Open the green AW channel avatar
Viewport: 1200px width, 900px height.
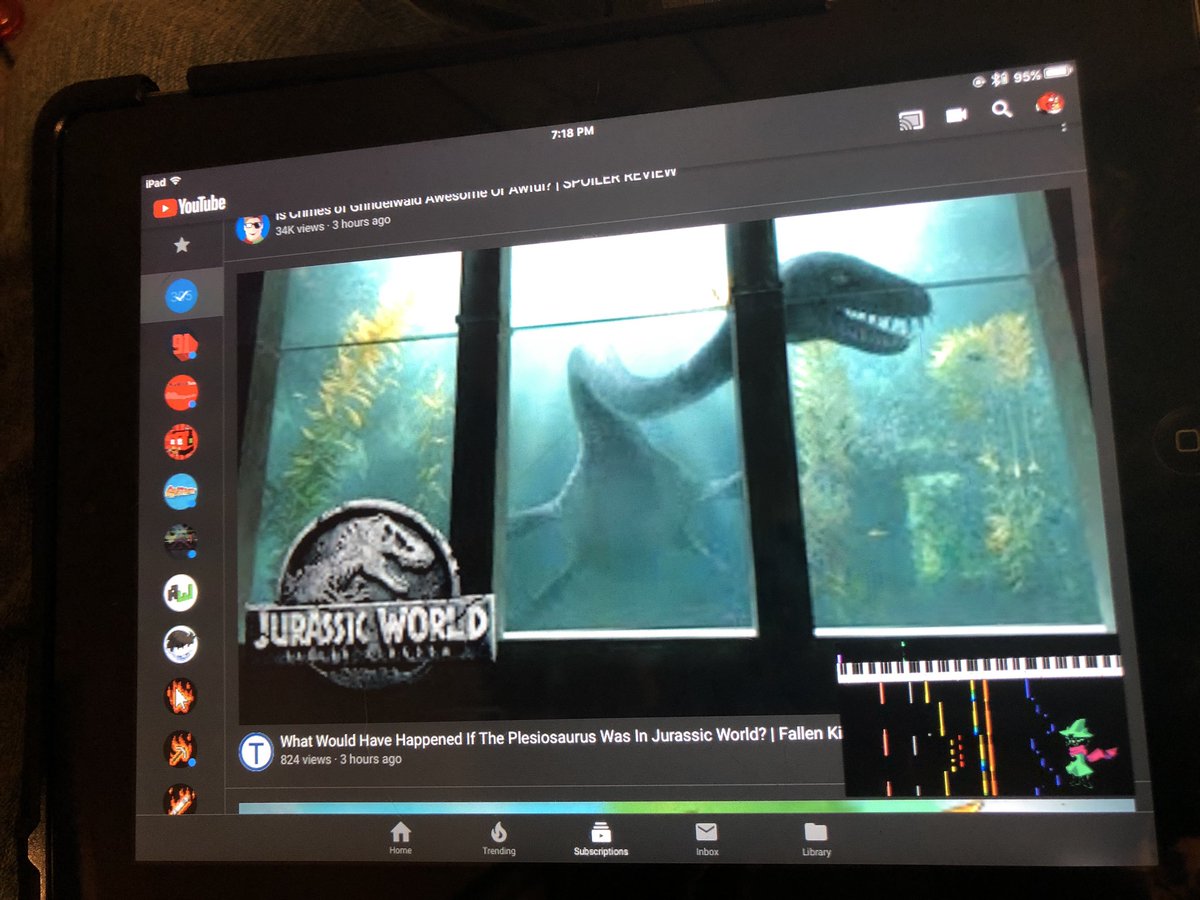click(181, 593)
